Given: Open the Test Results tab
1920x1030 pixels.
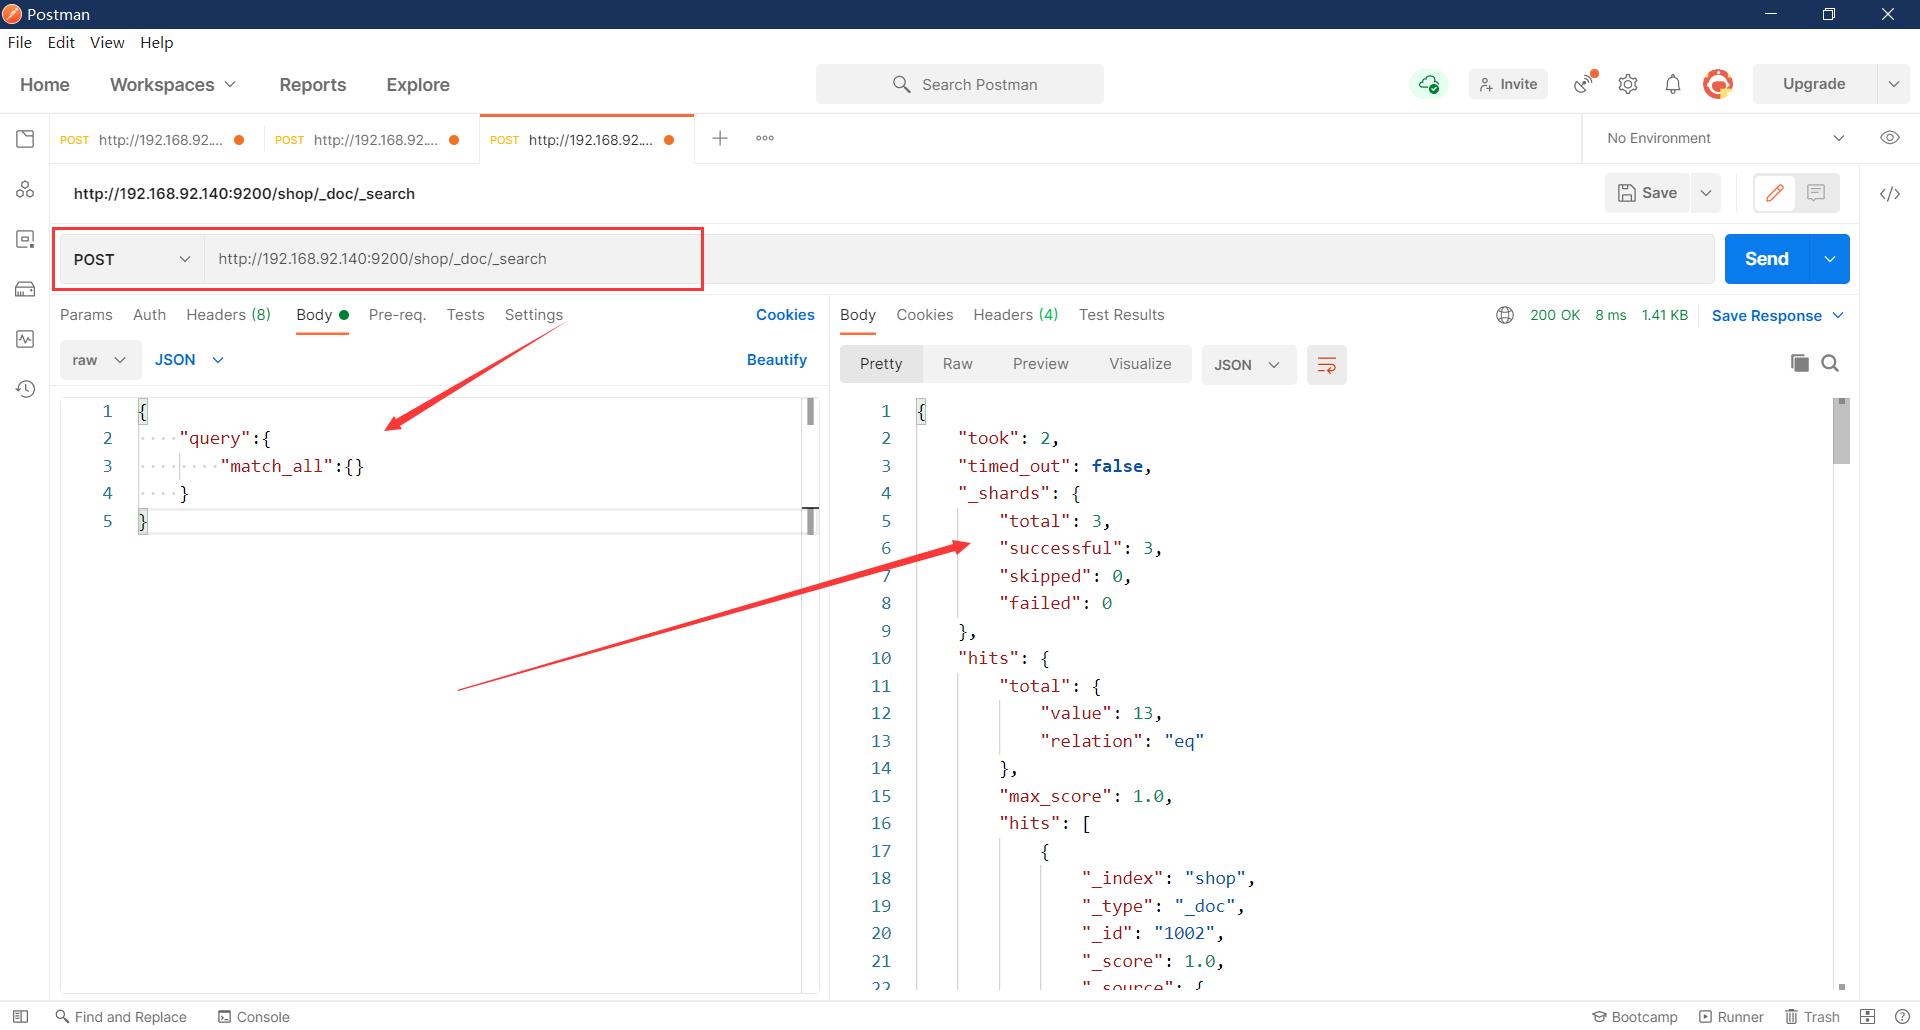Looking at the screenshot, I should click(x=1121, y=314).
